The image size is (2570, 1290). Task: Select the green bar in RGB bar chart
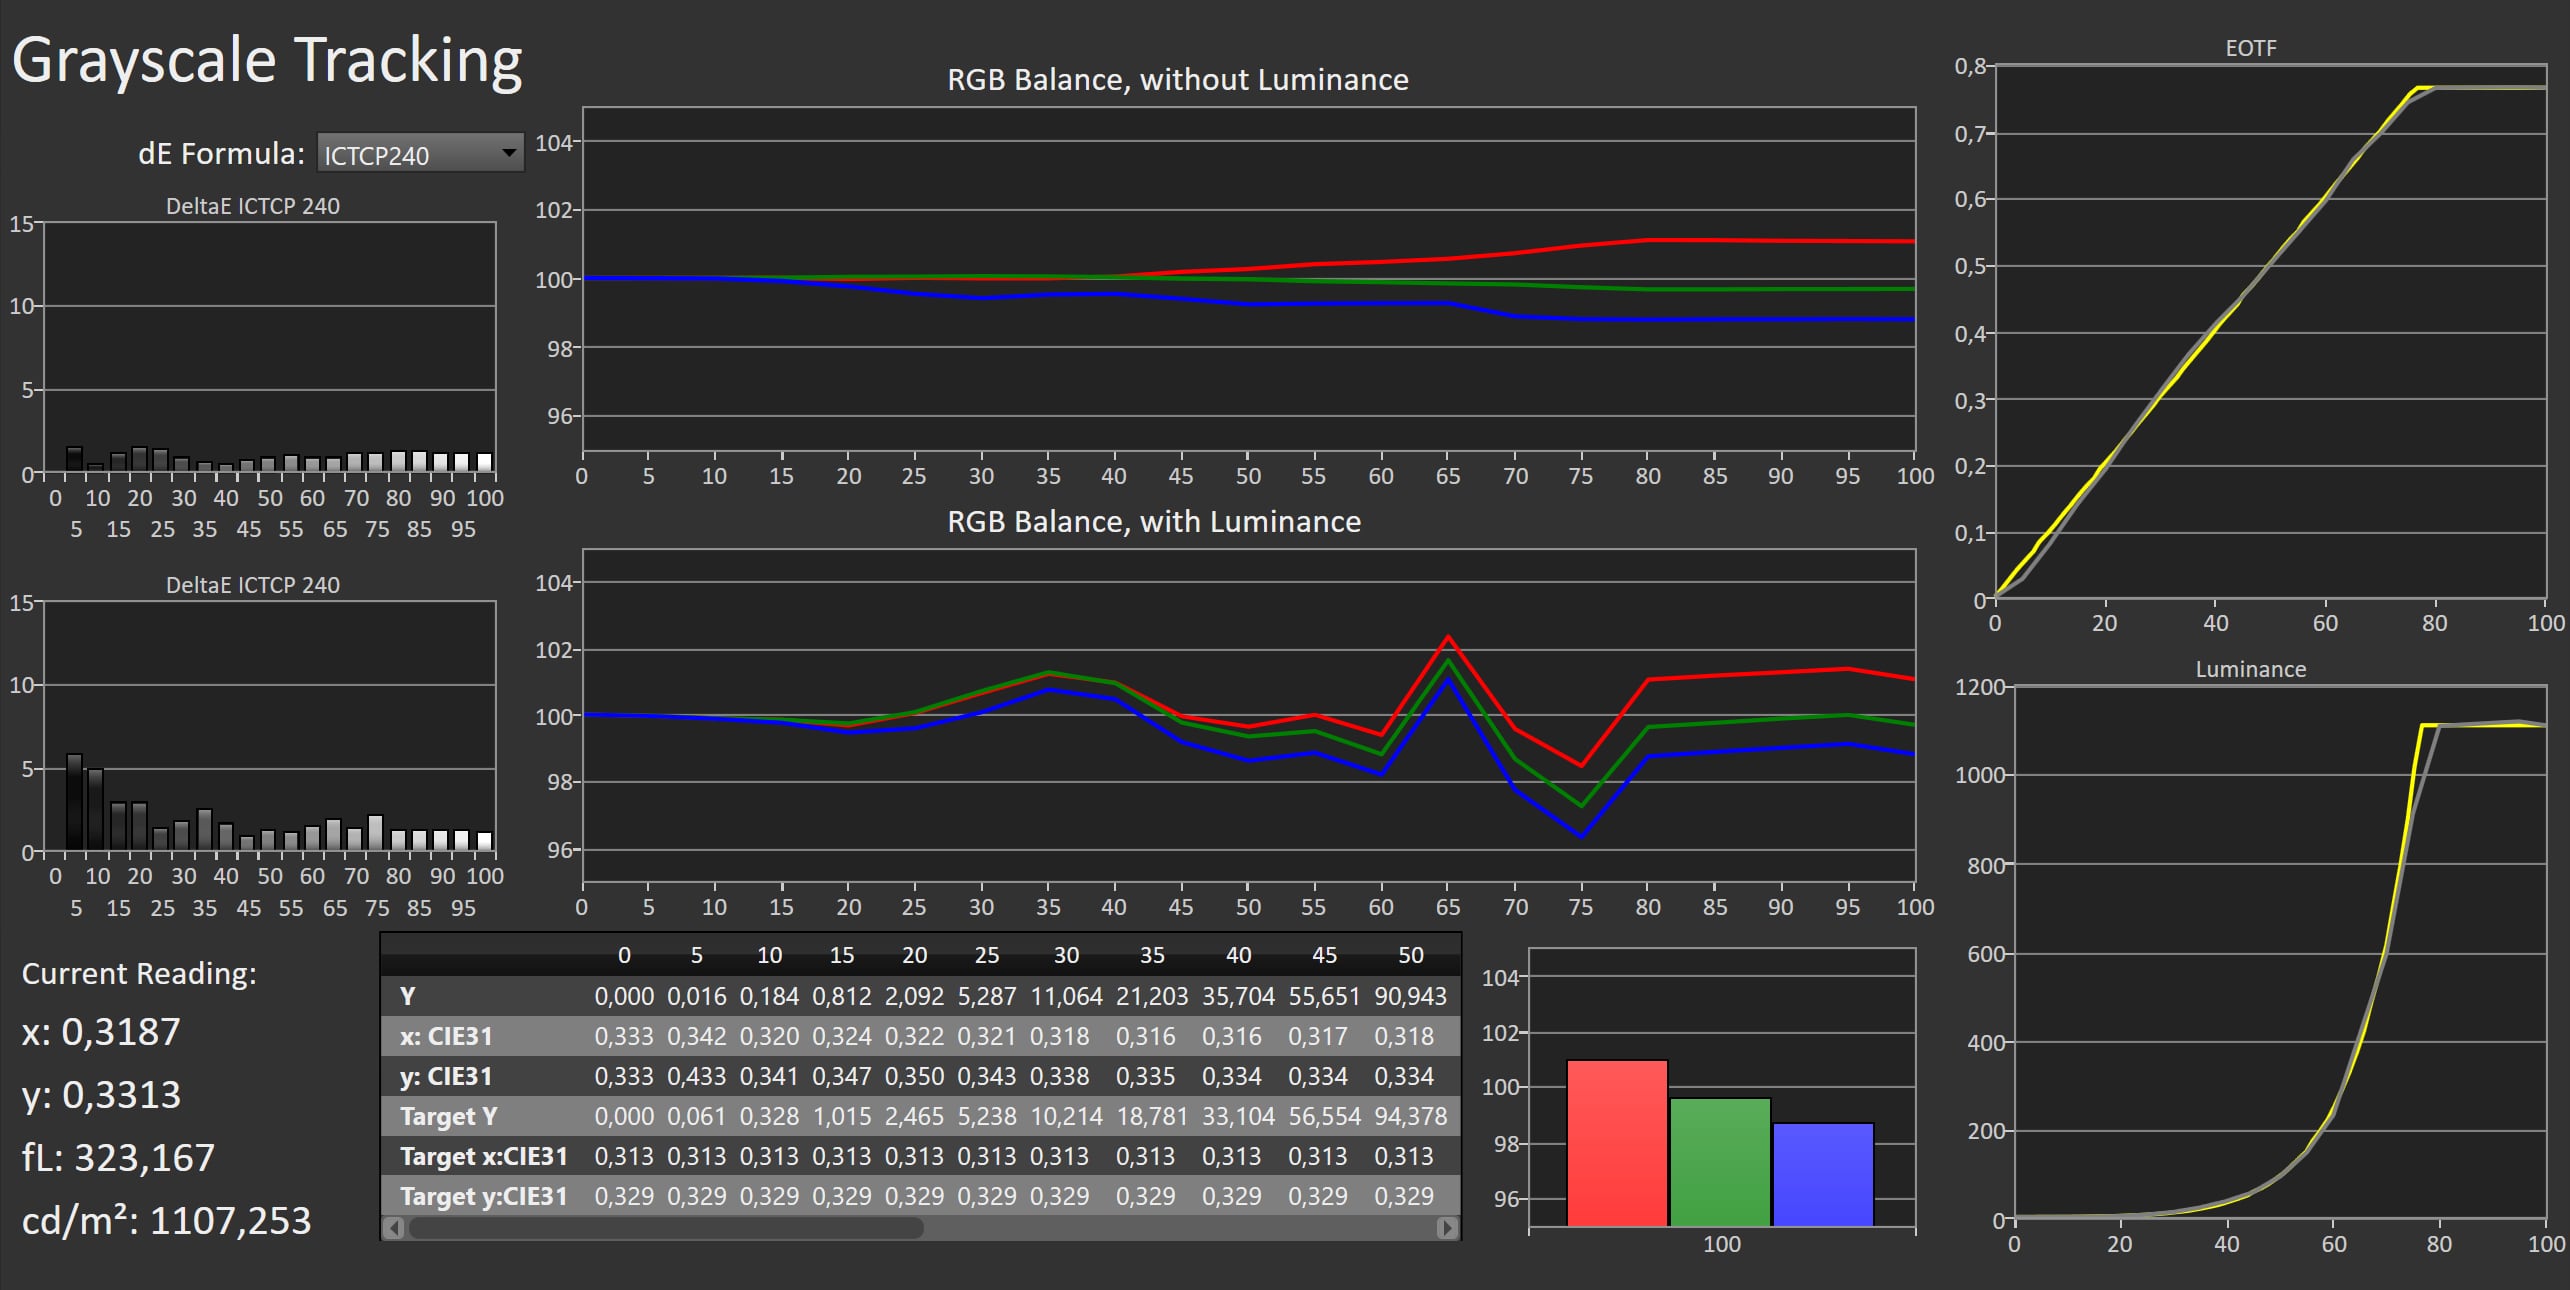pos(1720,1162)
